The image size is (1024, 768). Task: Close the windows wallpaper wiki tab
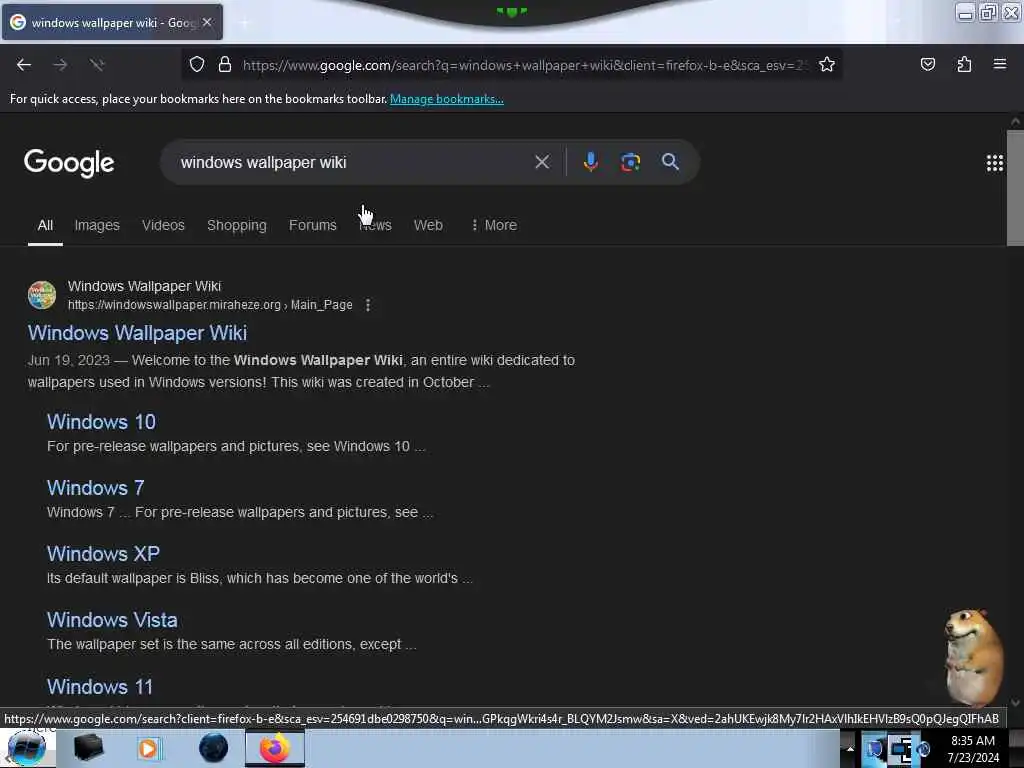(x=207, y=22)
